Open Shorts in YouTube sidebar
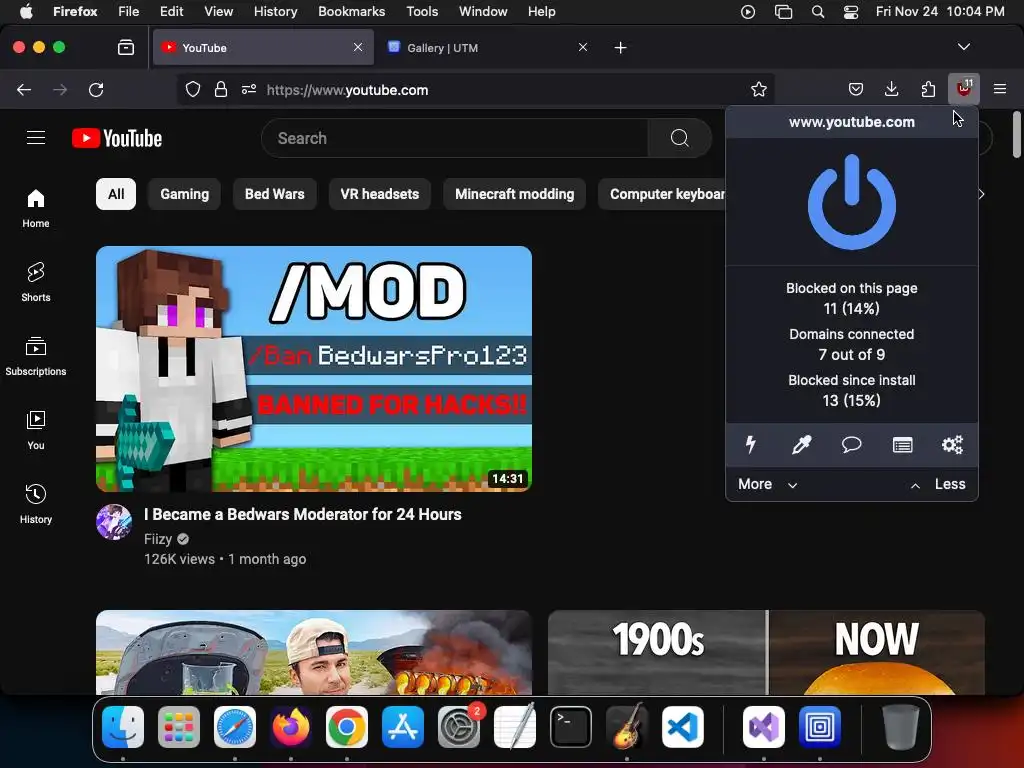 36,282
